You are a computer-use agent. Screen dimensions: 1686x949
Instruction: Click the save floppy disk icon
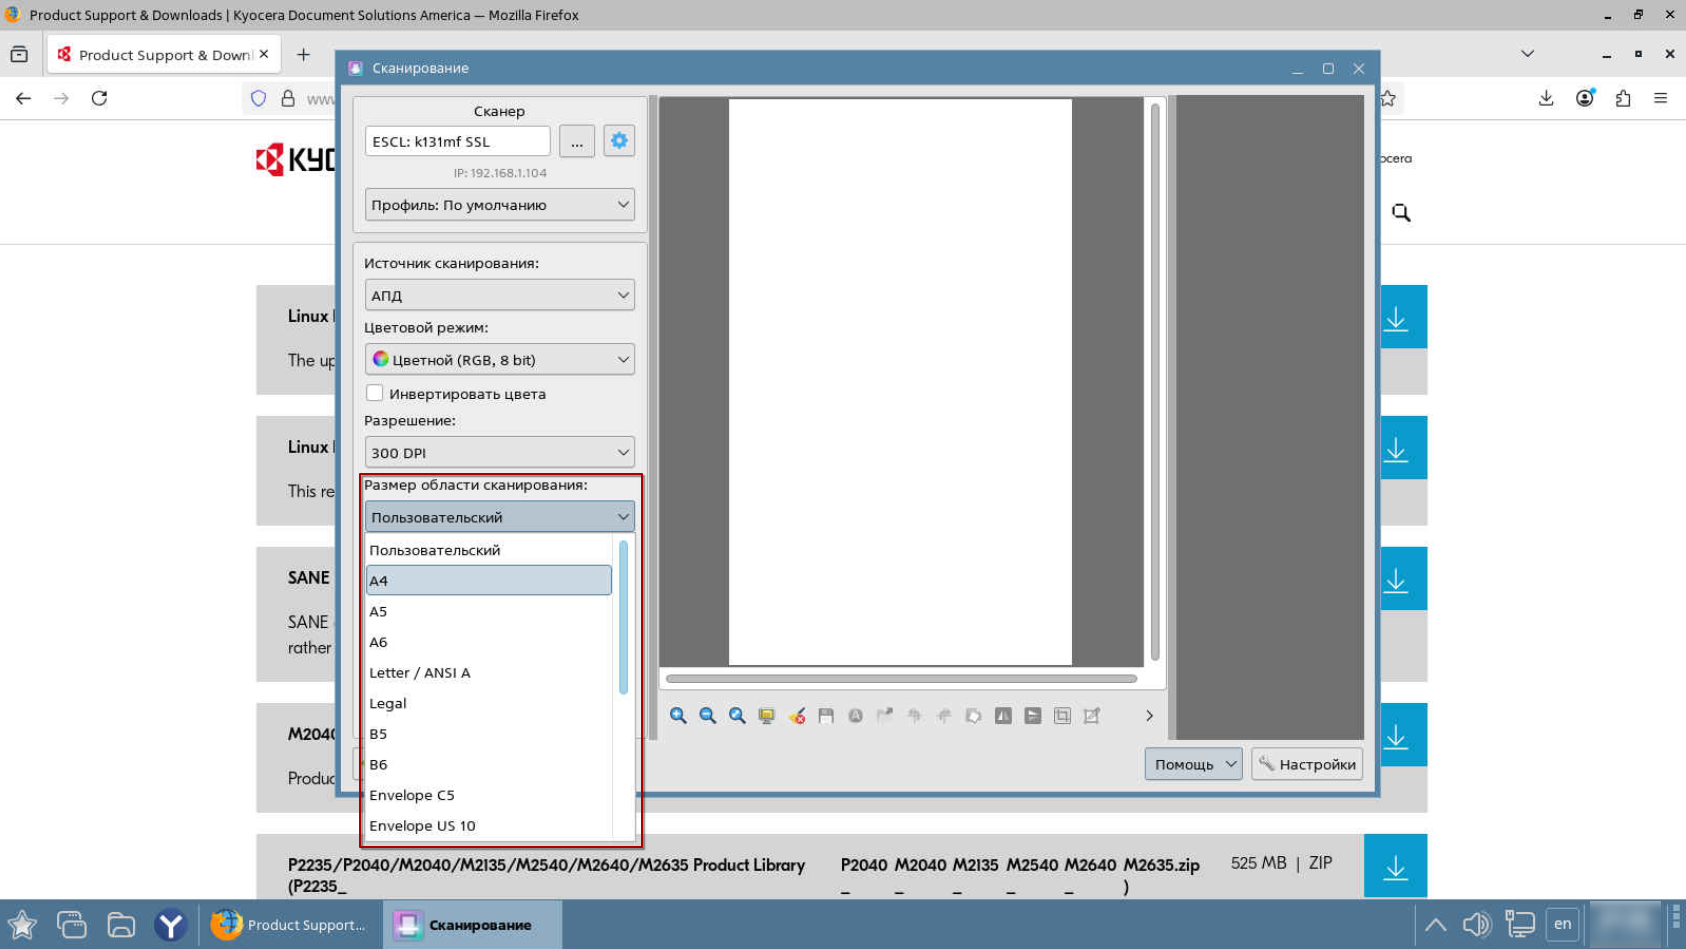(826, 716)
